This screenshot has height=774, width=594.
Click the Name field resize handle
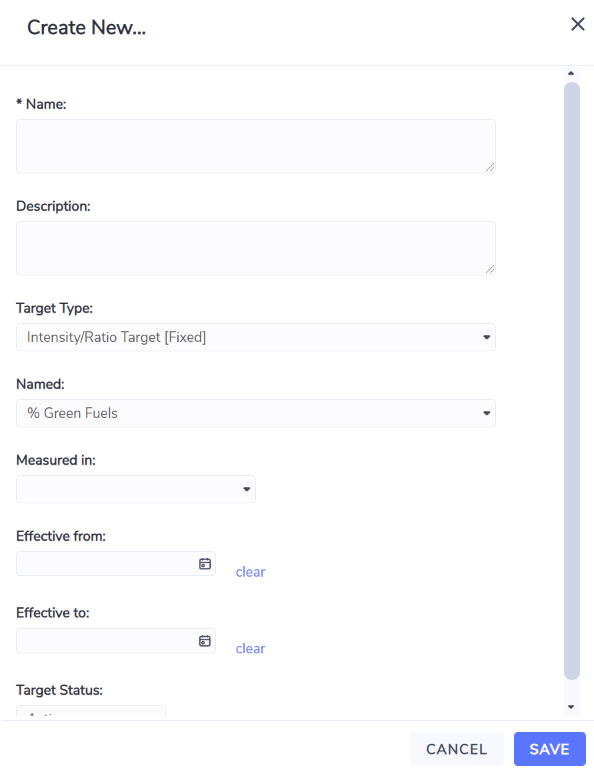click(x=490, y=168)
